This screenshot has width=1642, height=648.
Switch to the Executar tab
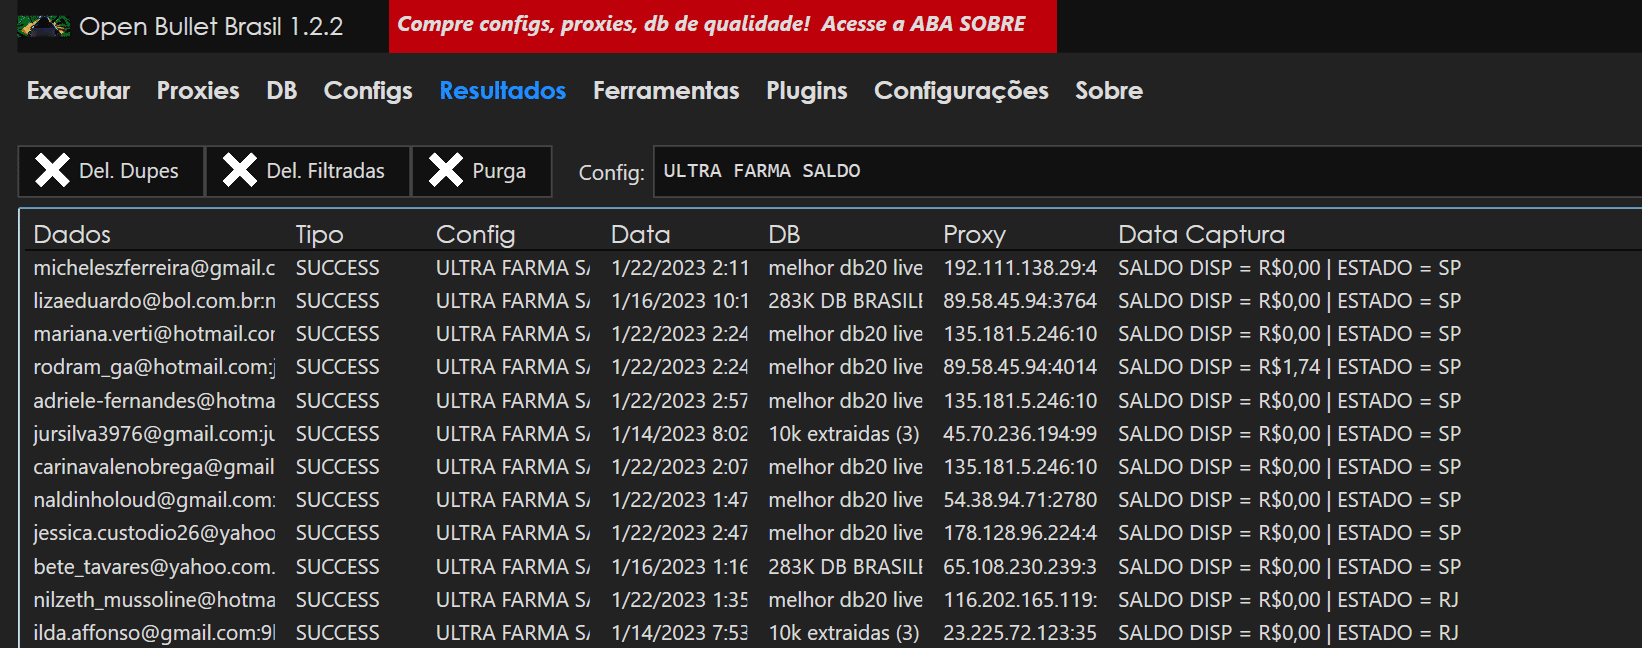coord(78,91)
